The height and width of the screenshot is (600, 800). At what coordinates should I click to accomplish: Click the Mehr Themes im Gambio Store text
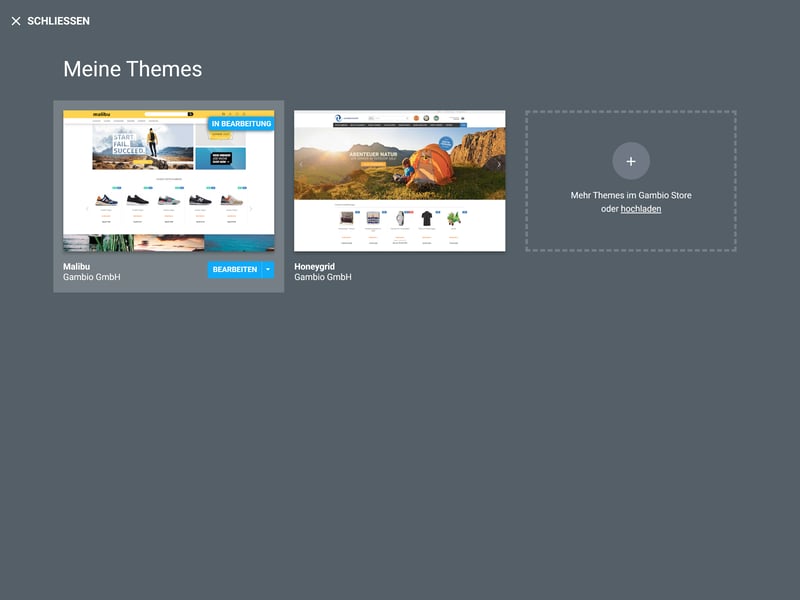point(631,195)
